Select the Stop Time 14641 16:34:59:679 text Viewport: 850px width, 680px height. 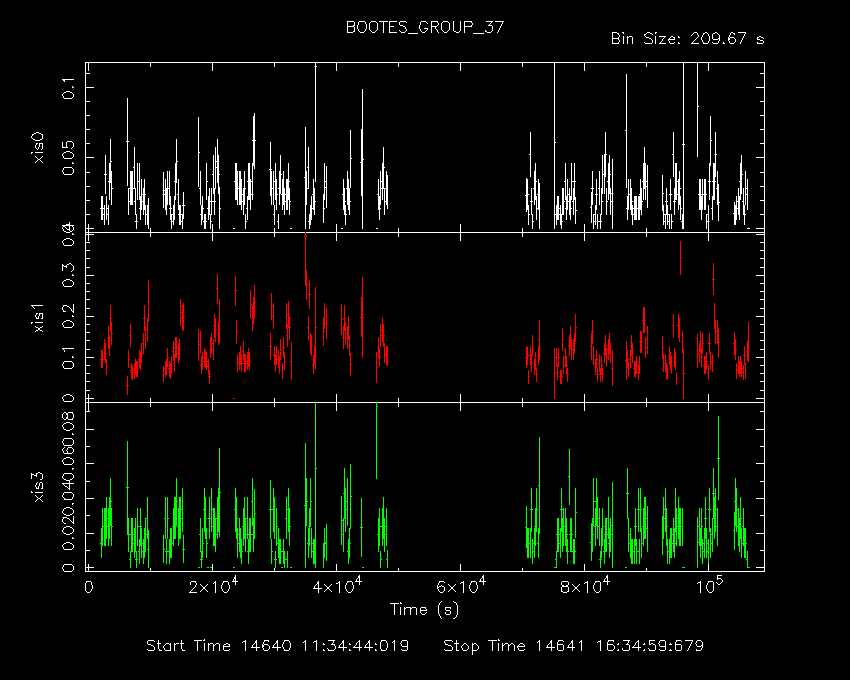coord(574,646)
